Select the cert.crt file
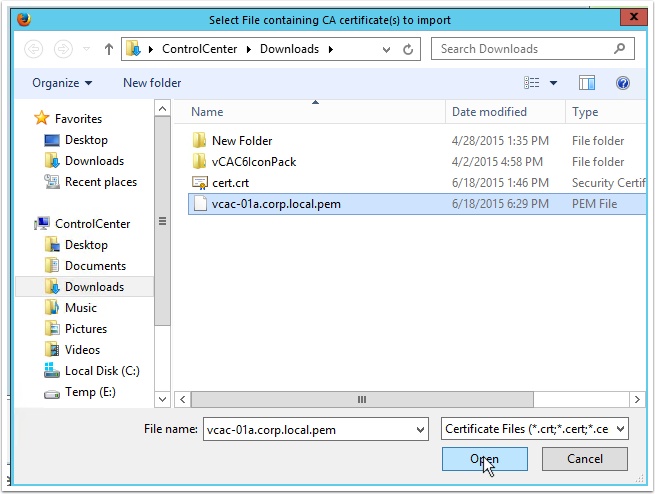Viewport: 655px width, 494px height. pos(230,183)
